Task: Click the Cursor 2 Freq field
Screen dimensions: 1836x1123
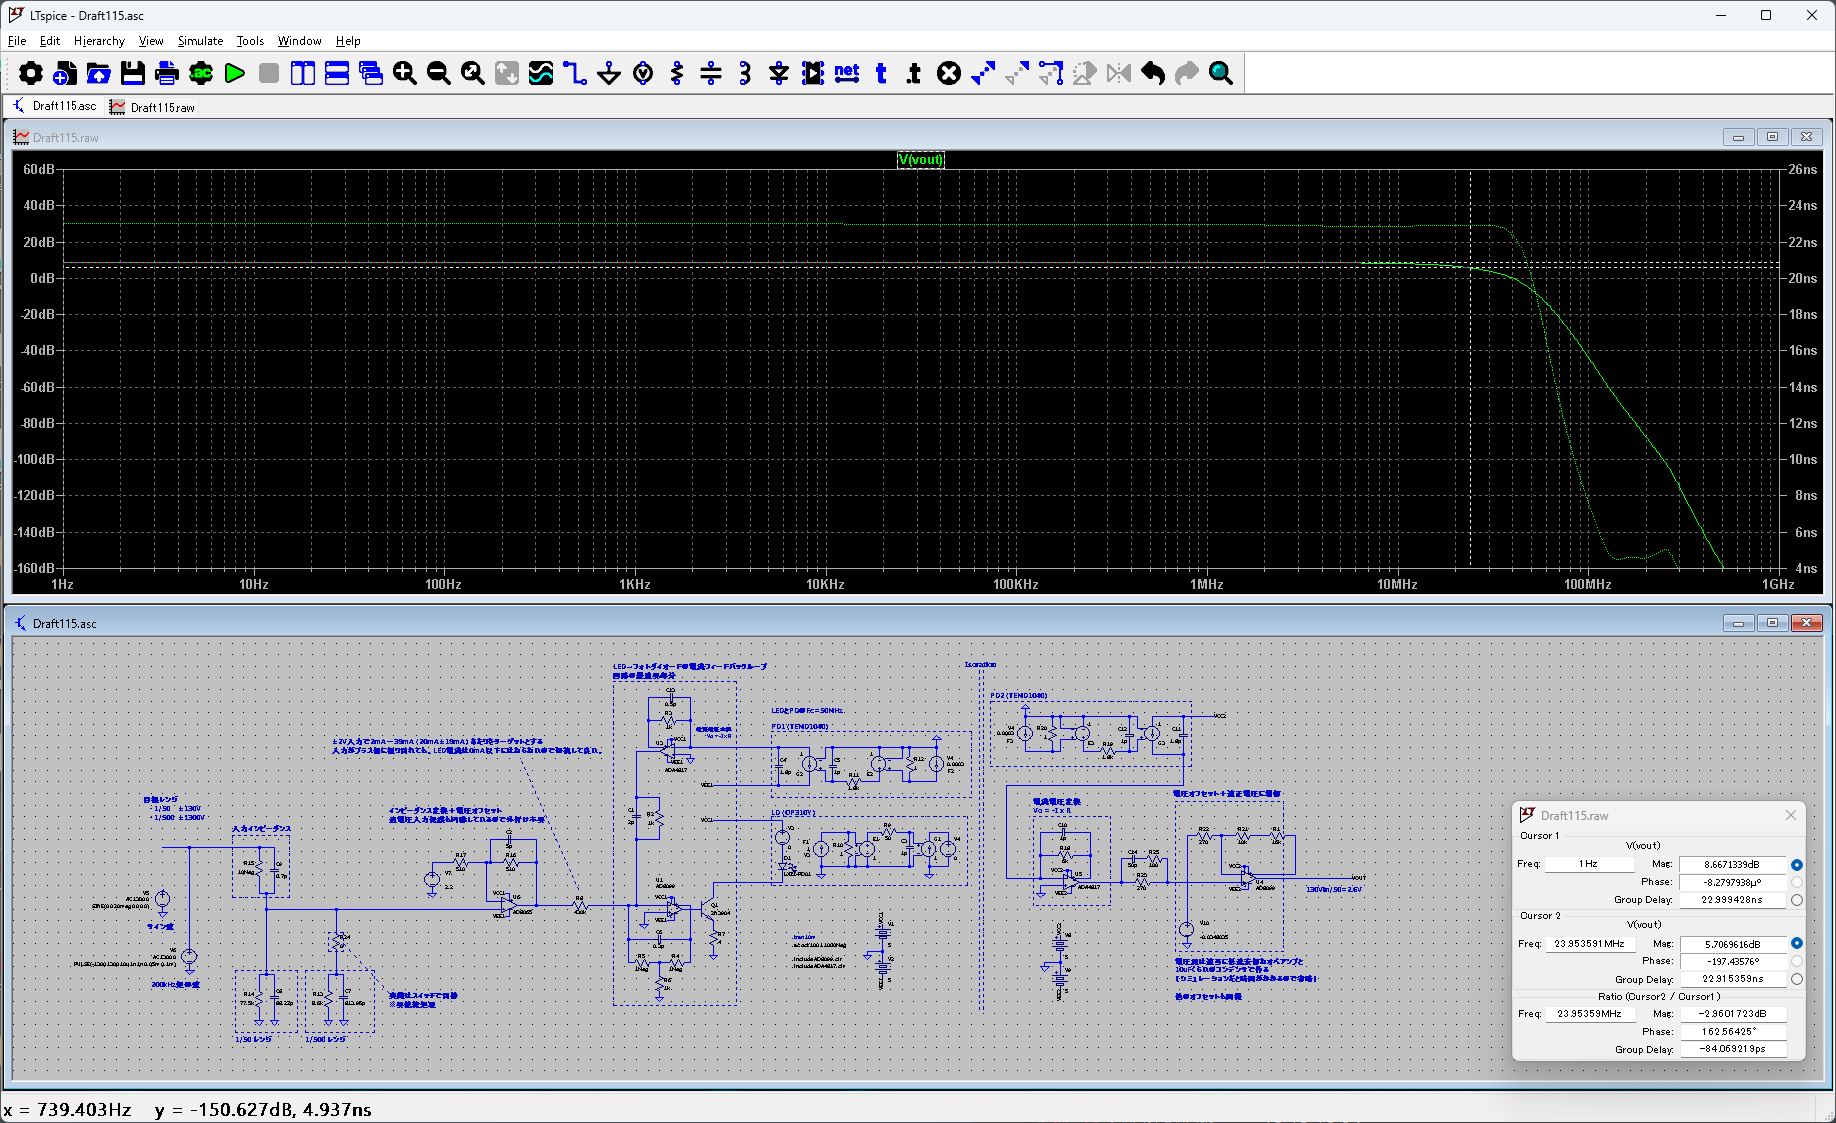Action: coord(1589,943)
